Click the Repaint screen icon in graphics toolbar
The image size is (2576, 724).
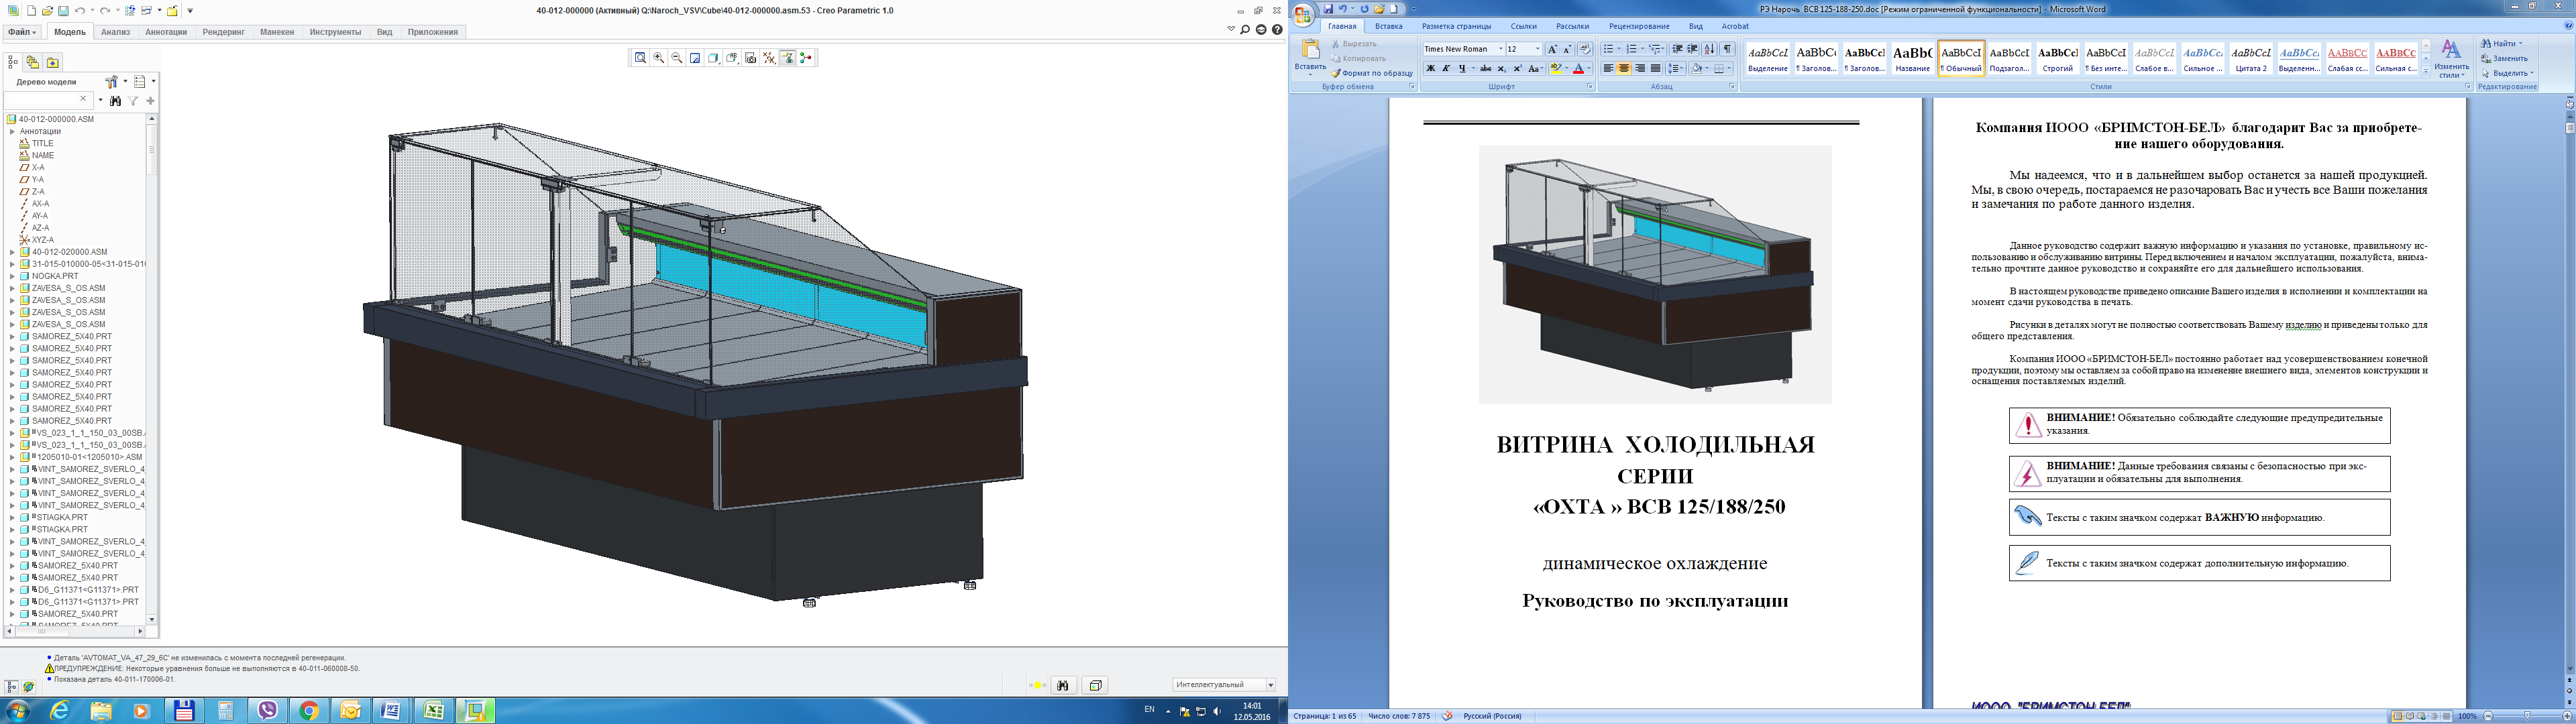(695, 58)
